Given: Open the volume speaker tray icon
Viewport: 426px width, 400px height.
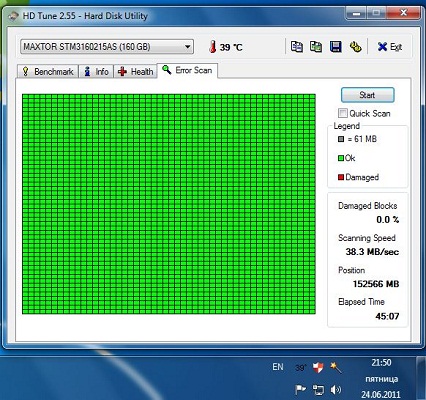Looking at the screenshot, I should click(336, 389).
